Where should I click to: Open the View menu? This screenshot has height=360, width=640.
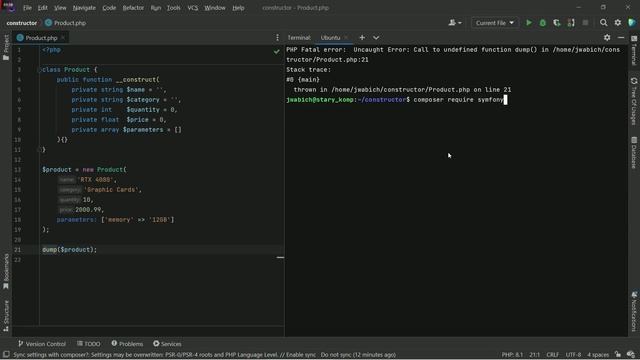click(60, 8)
